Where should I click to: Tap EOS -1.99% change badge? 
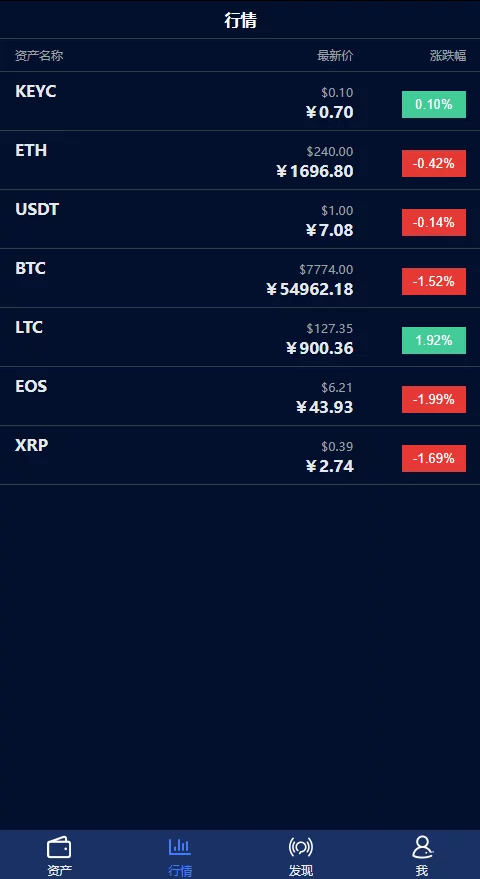tap(433, 399)
